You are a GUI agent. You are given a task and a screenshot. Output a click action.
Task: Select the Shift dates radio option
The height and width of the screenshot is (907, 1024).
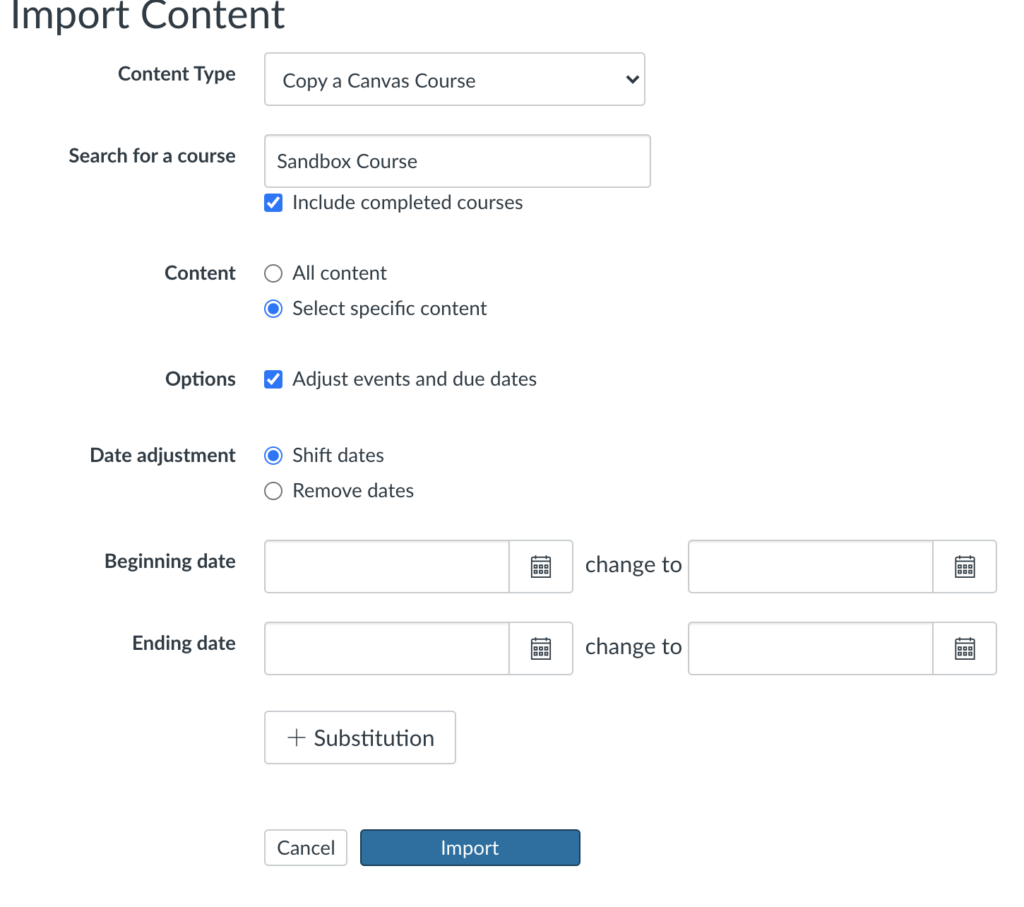coord(273,456)
